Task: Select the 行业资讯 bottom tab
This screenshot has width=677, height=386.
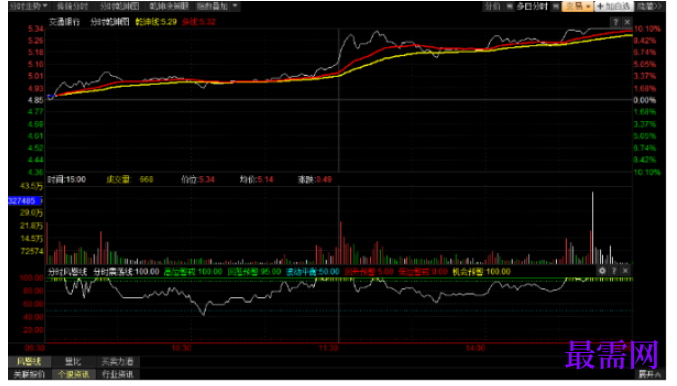Action: [117, 374]
